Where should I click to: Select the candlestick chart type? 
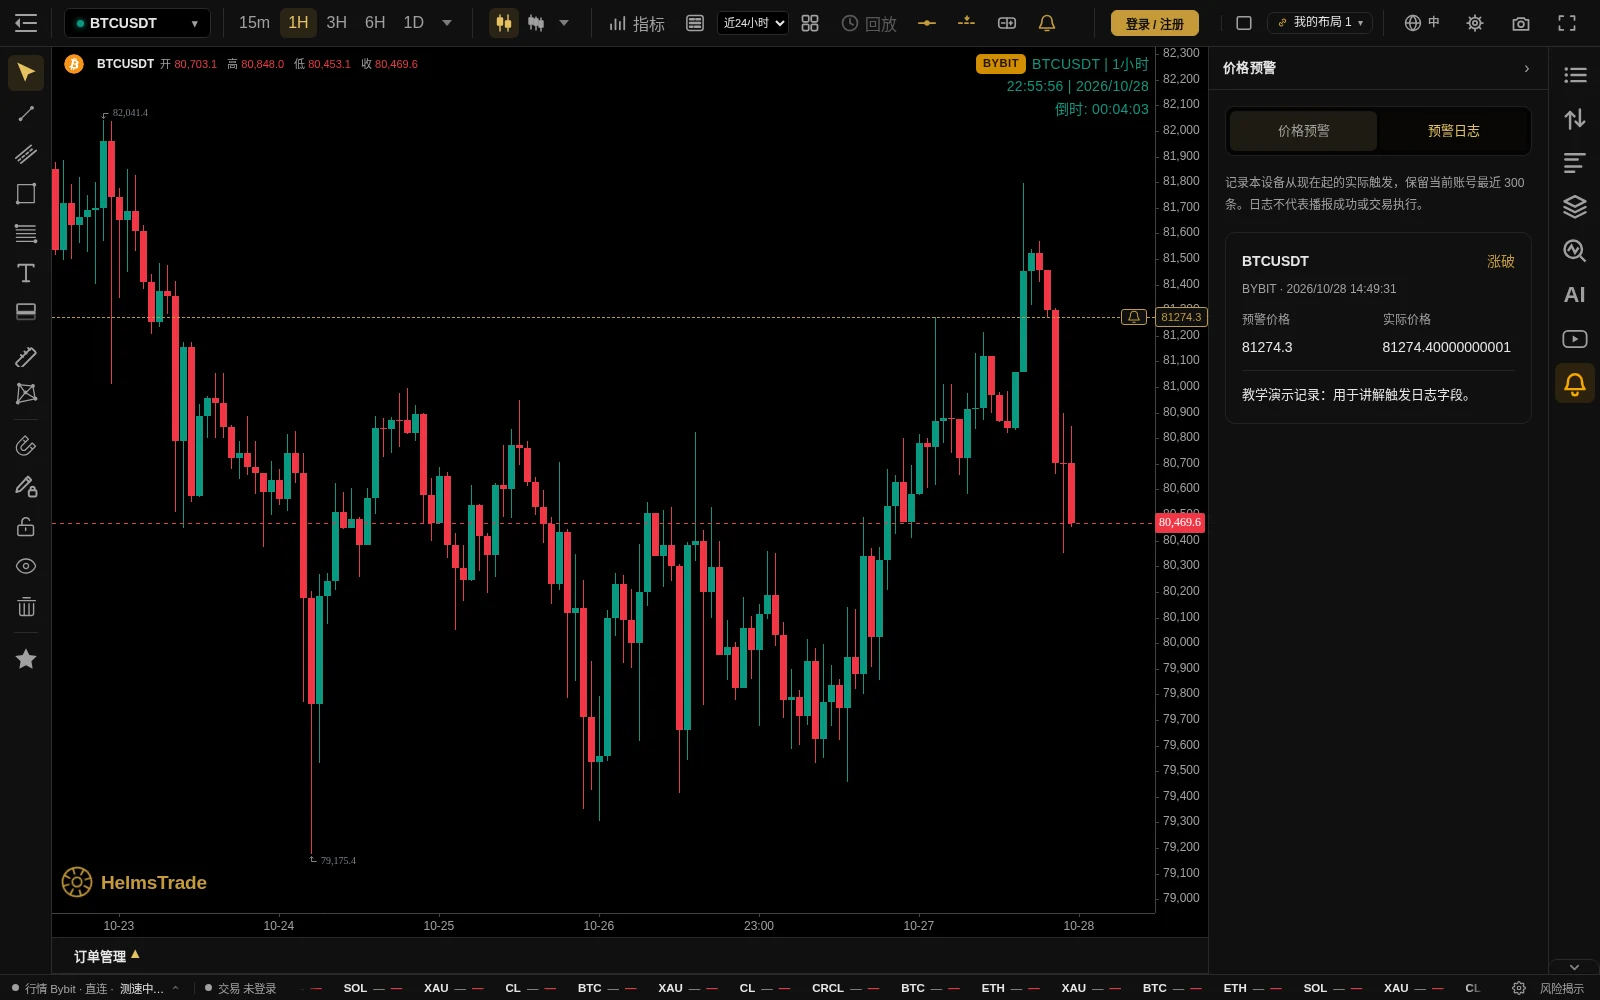(x=504, y=23)
